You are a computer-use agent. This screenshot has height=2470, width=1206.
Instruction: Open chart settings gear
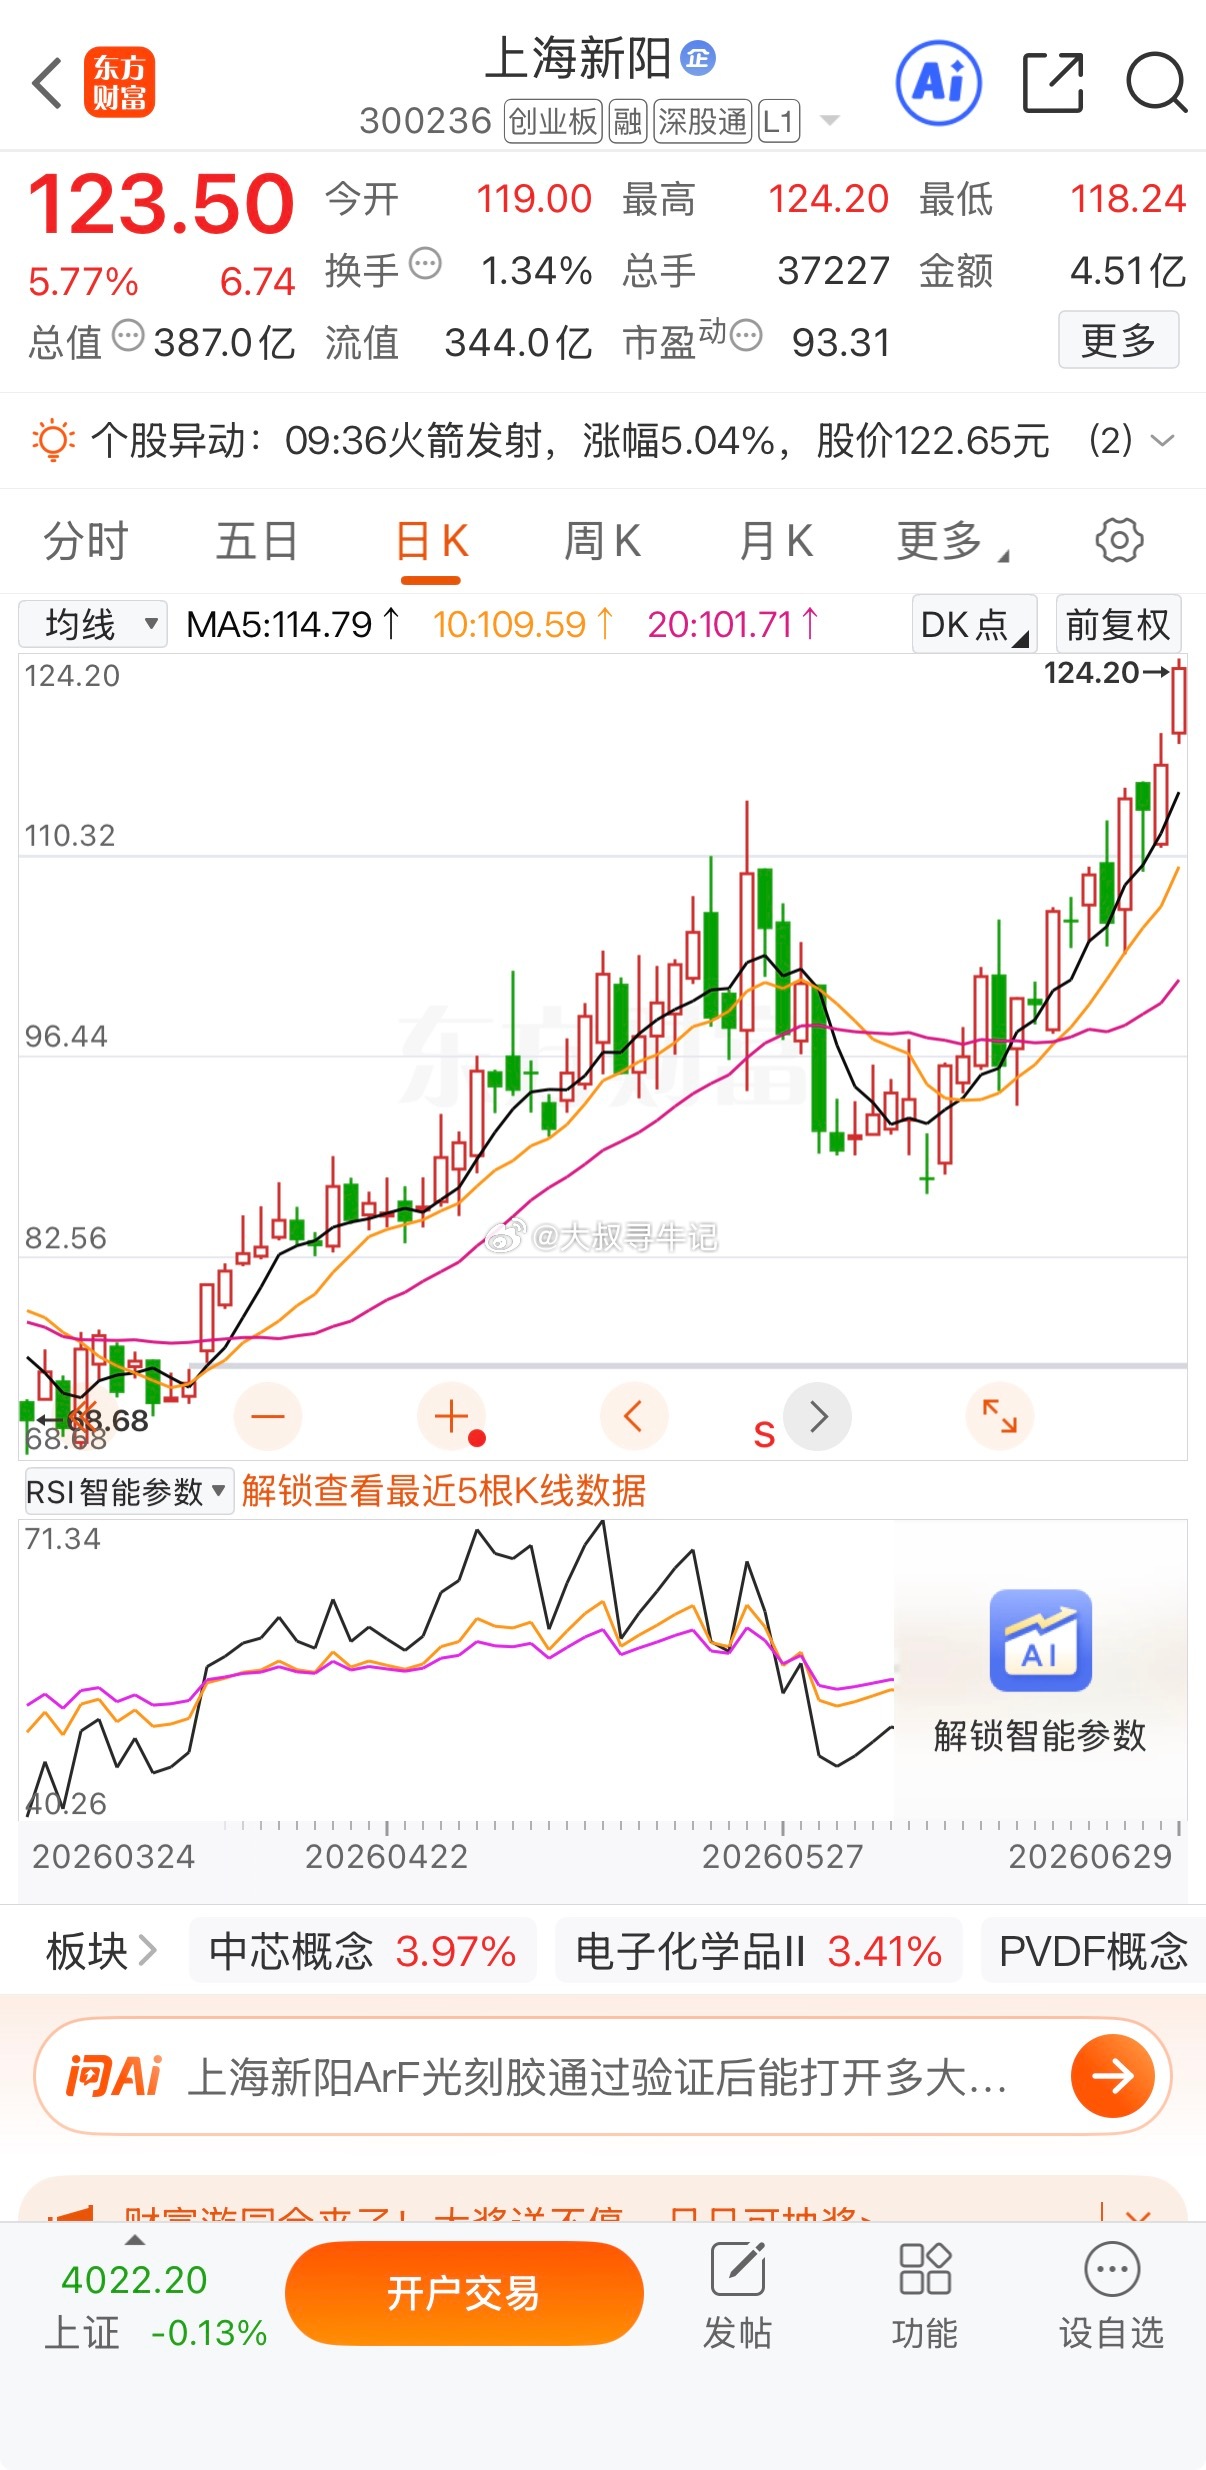1119,540
